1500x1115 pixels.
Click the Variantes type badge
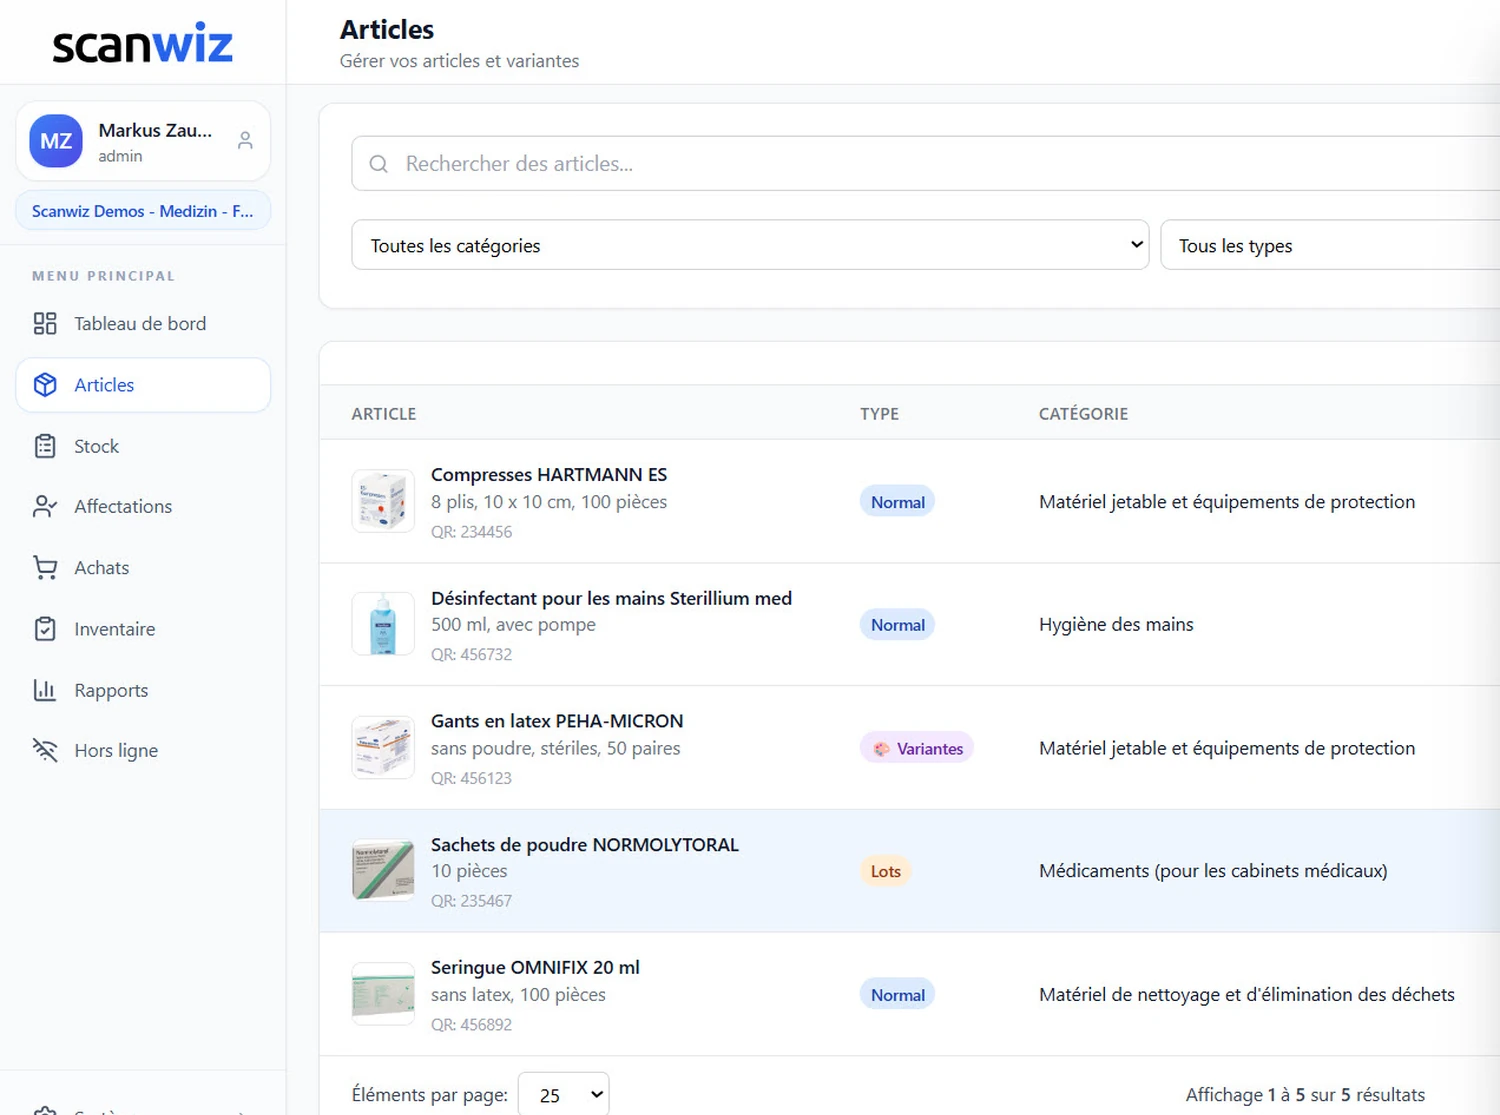[x=917, y=748]
